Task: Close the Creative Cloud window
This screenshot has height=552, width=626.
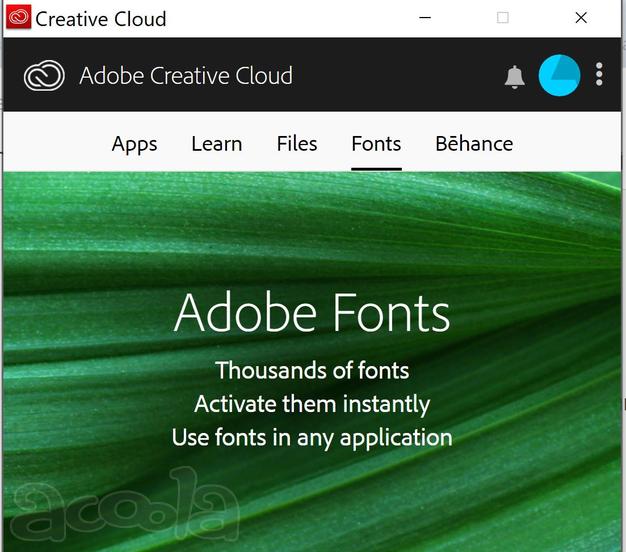Action: pos(581,18)
